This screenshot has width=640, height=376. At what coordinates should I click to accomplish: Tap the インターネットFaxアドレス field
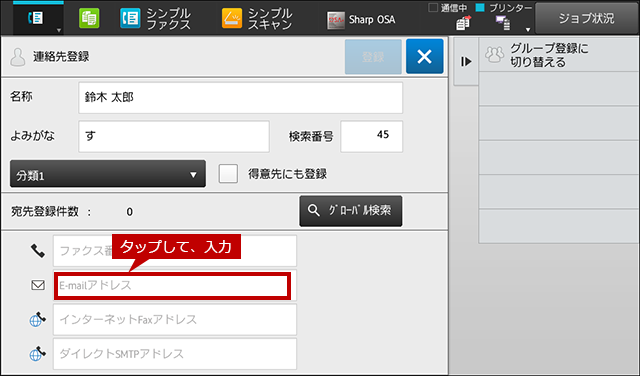point(175,320)
